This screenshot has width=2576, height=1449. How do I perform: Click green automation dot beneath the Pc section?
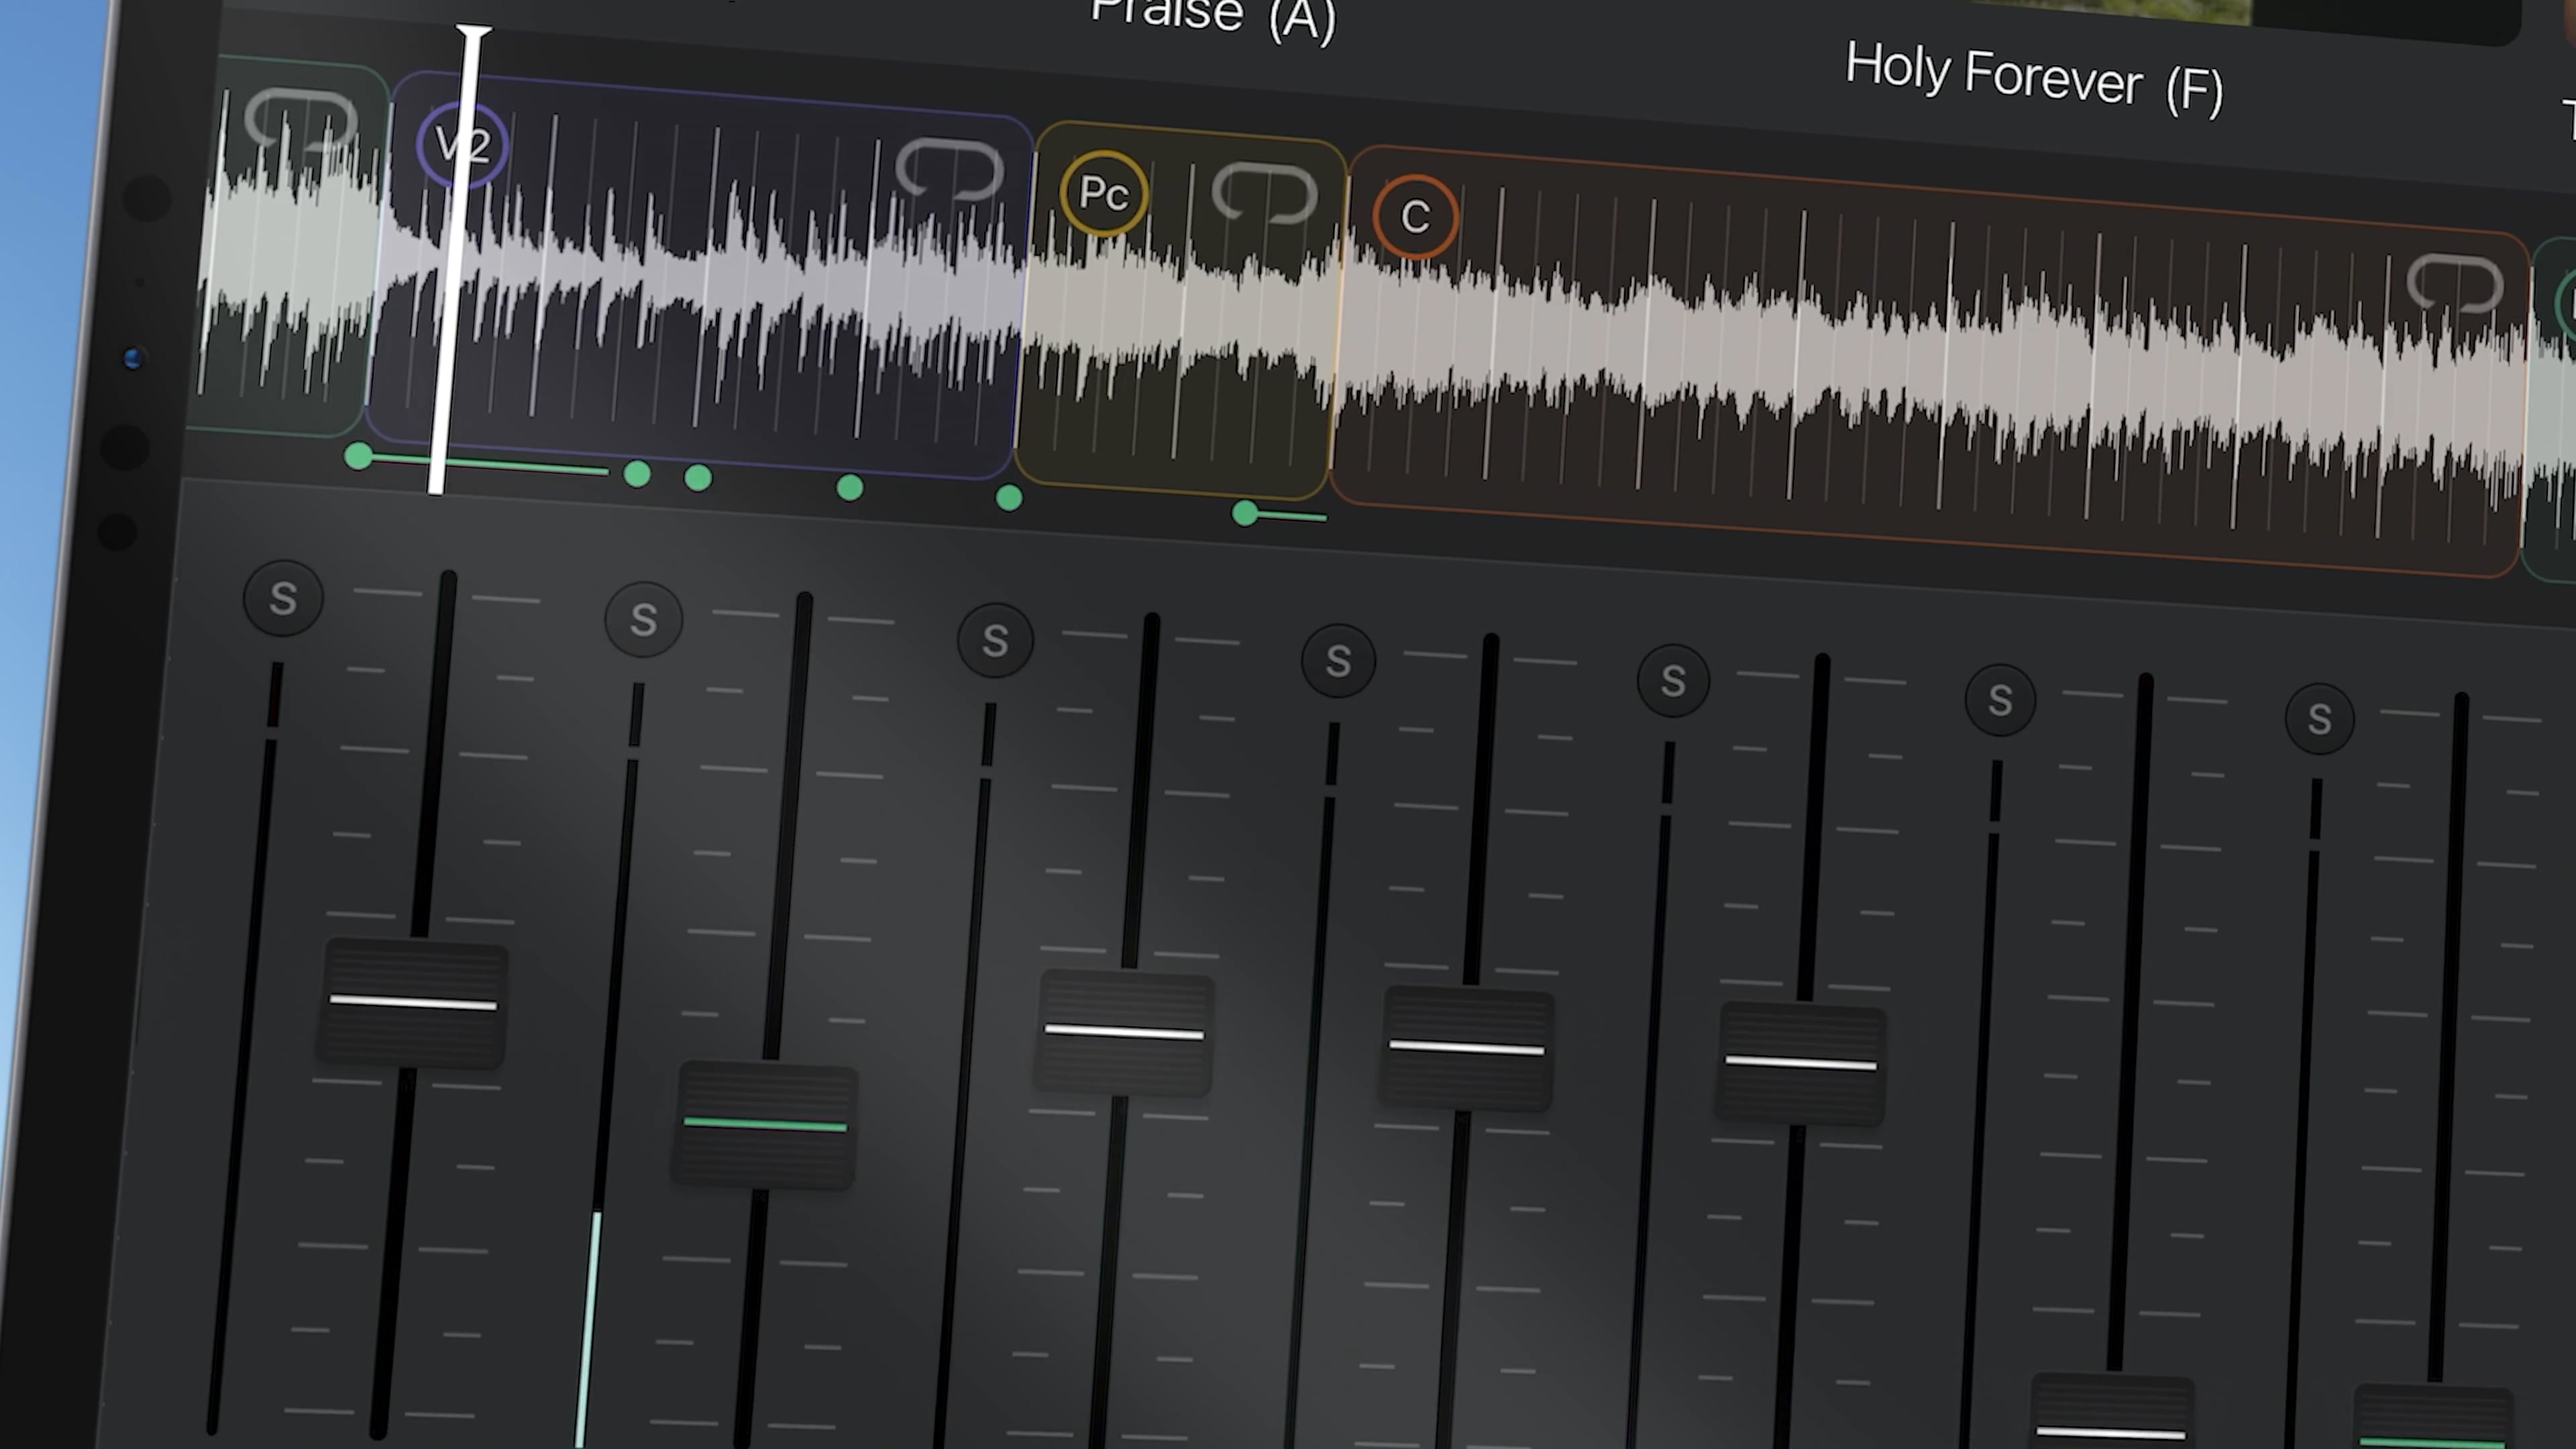point(1245,514)
